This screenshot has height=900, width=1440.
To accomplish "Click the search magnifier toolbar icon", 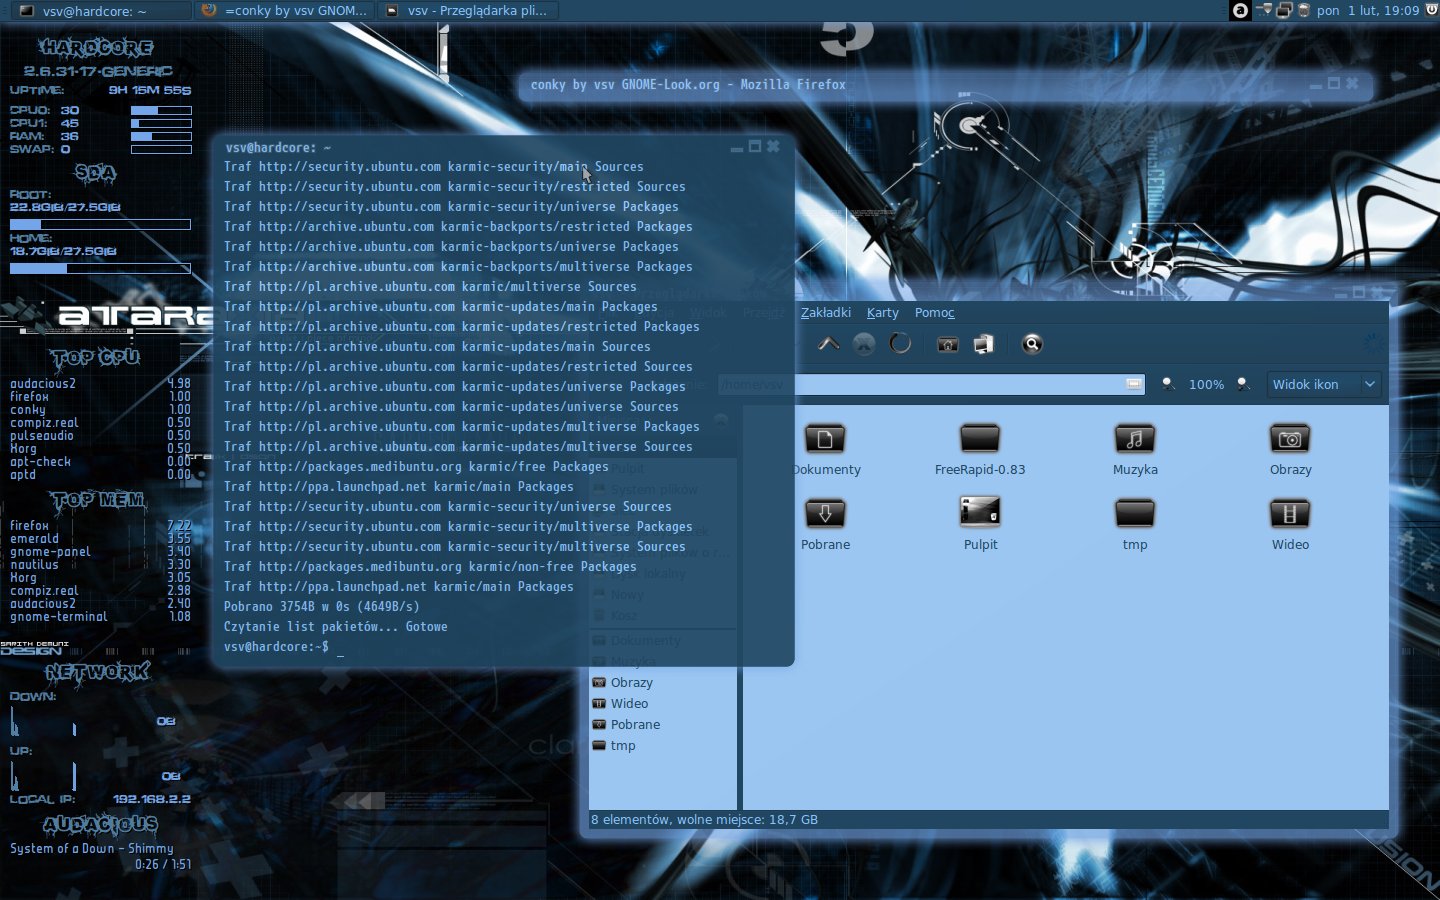I will 1032,344.
